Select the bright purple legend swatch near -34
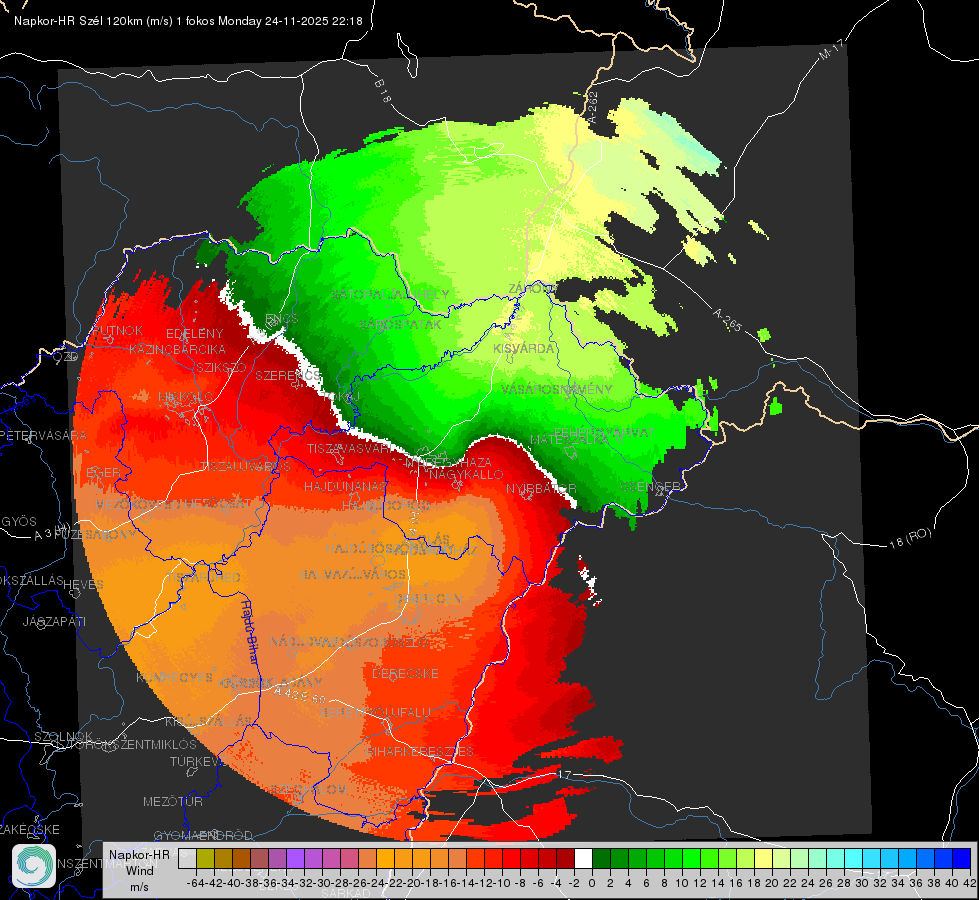The image size is (979, 900). [295, 858]
